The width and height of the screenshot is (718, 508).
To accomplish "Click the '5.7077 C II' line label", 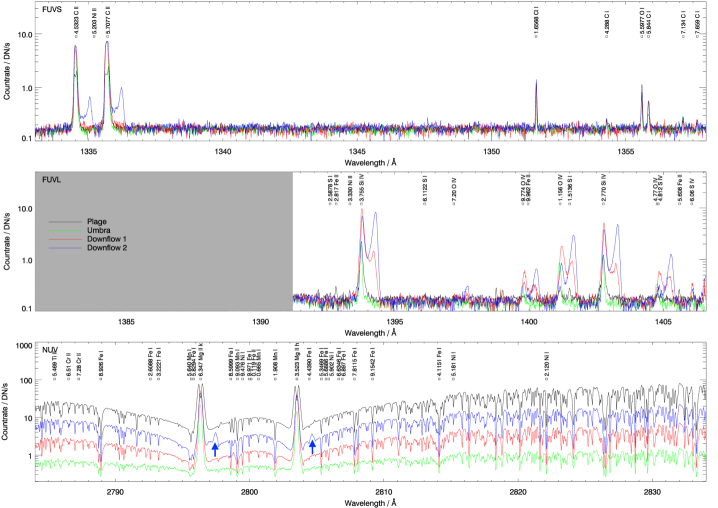I will [x=108, y=20].
